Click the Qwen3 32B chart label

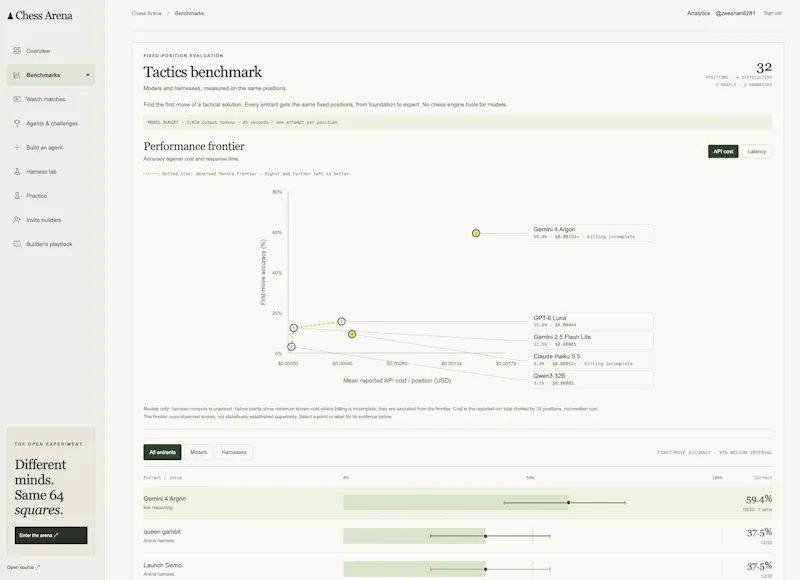point(591,379)
